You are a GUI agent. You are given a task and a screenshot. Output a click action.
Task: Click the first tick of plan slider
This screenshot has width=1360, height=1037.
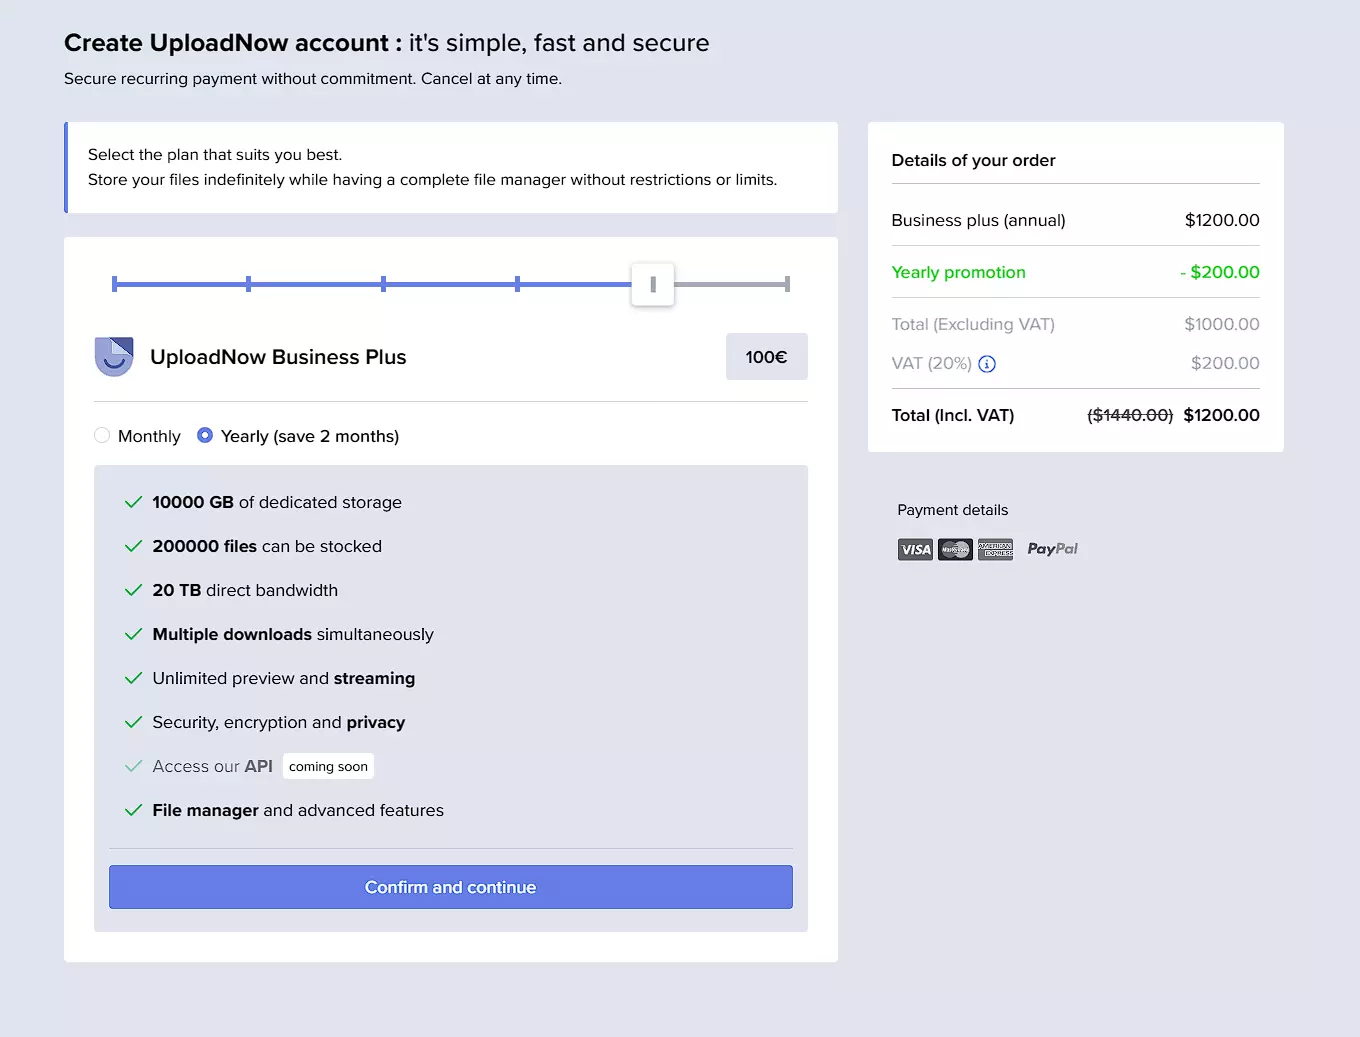click(x=115, y=284)
